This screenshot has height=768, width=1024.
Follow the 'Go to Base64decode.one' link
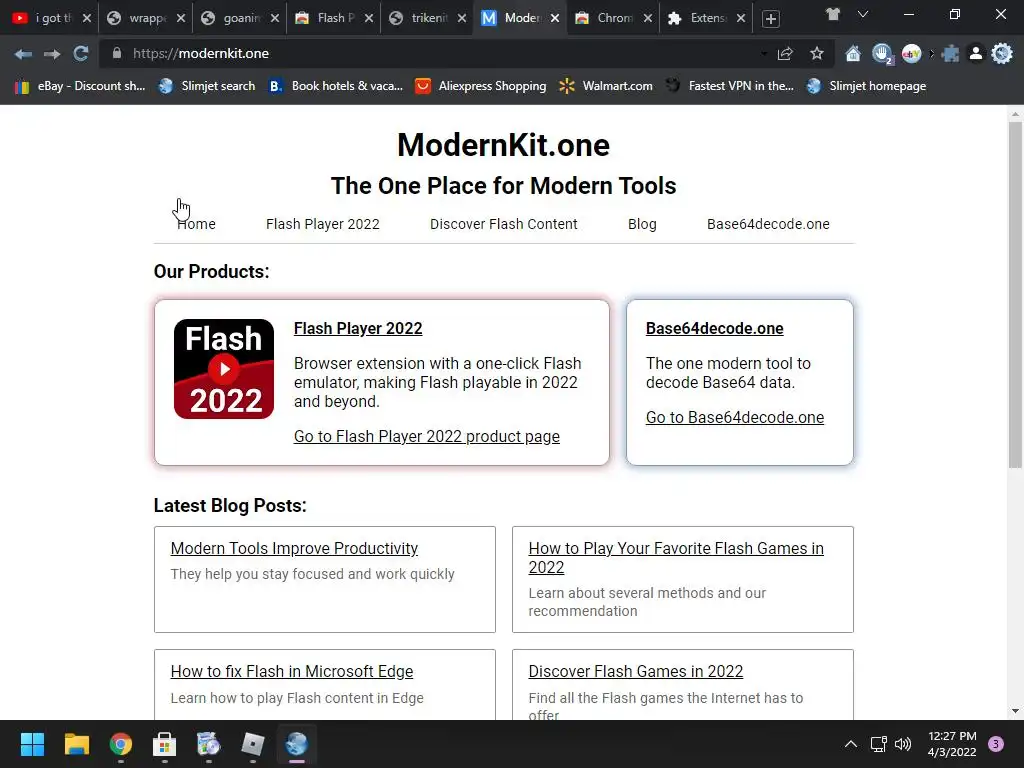click(735, 417)
